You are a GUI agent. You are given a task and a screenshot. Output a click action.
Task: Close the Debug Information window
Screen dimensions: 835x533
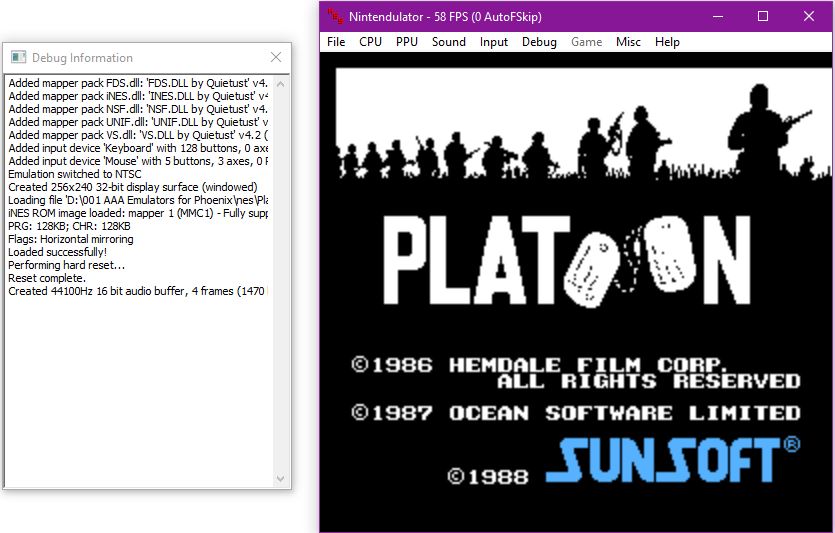pyautogui.click(x=276, y=57)
